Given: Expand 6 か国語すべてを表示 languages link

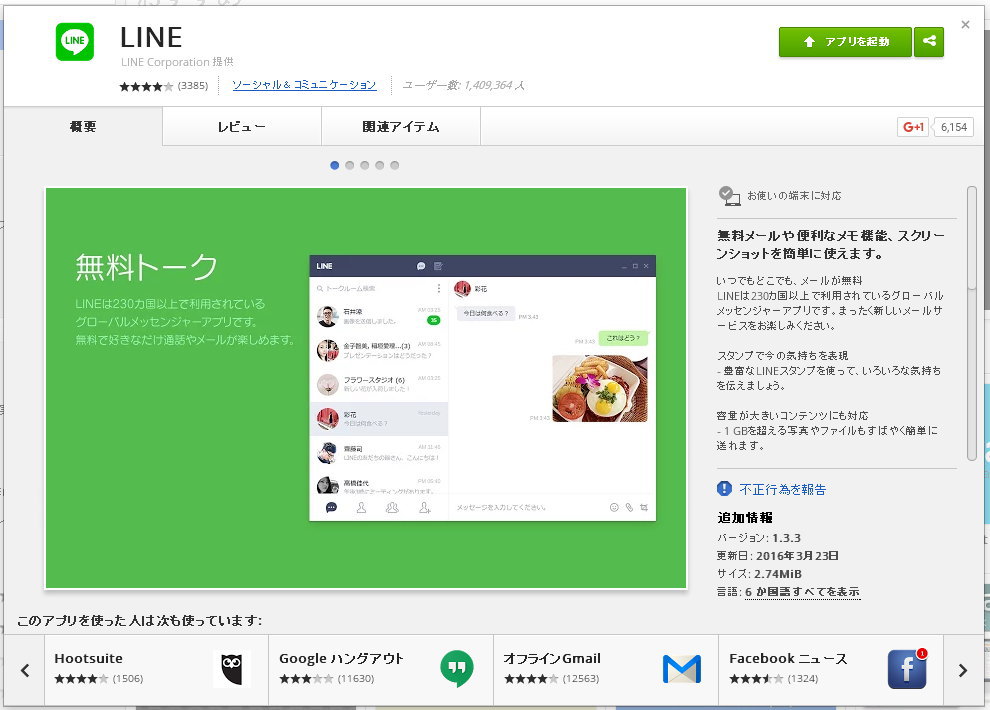Looking at the screenshot, I should coord(802,591).
